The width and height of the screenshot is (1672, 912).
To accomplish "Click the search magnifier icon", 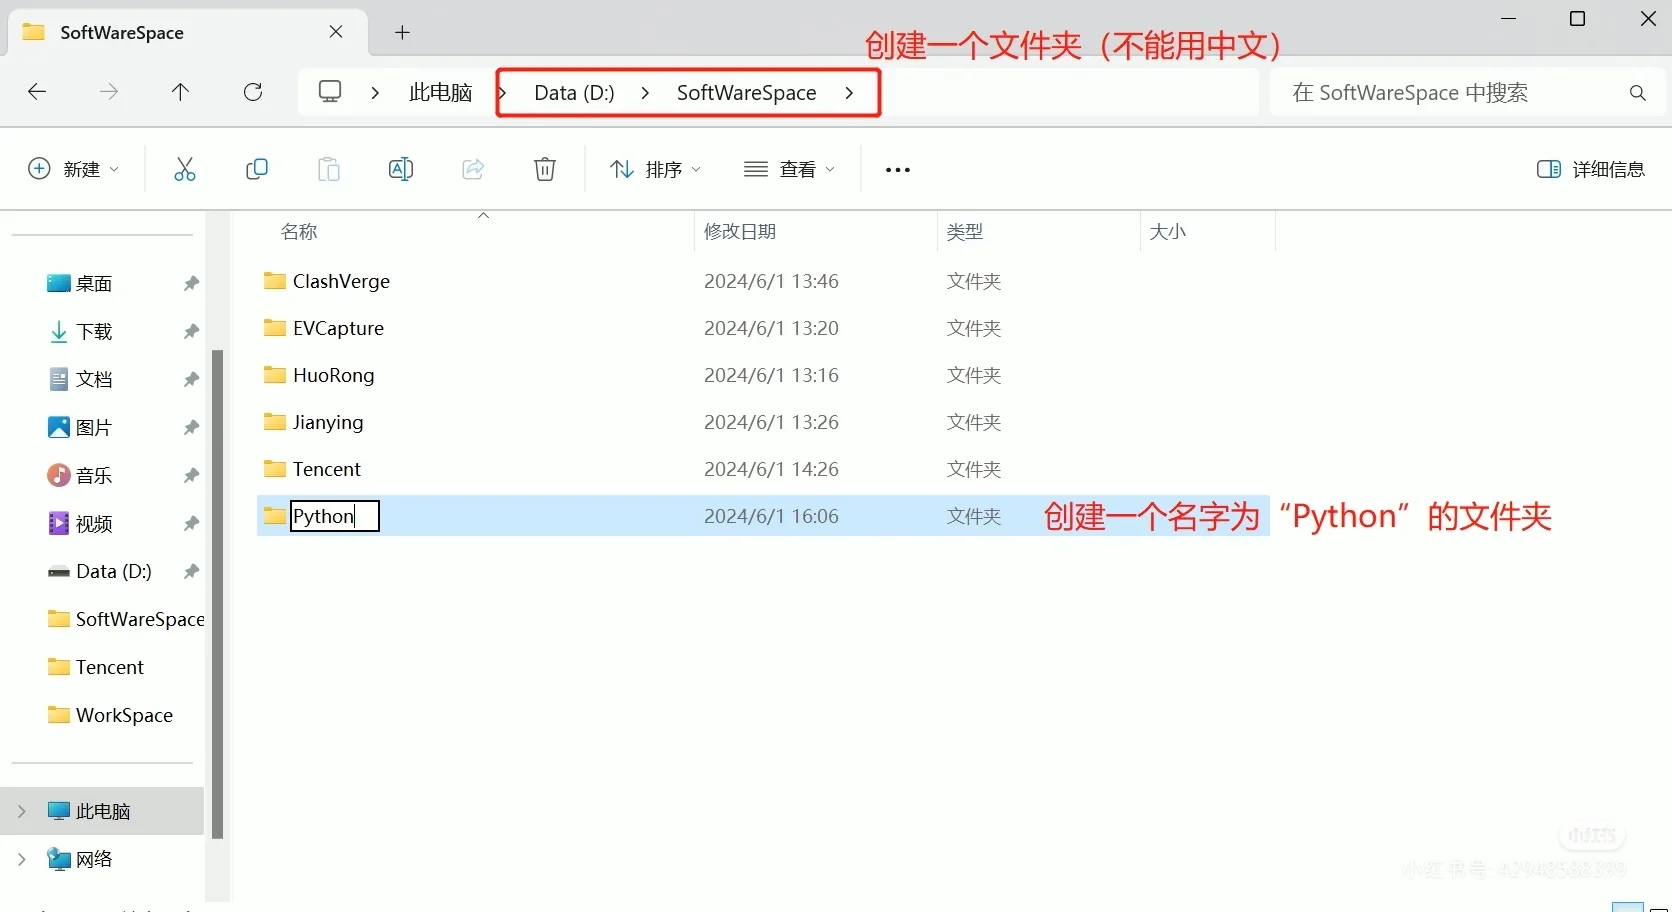I will pos(1637,92).
